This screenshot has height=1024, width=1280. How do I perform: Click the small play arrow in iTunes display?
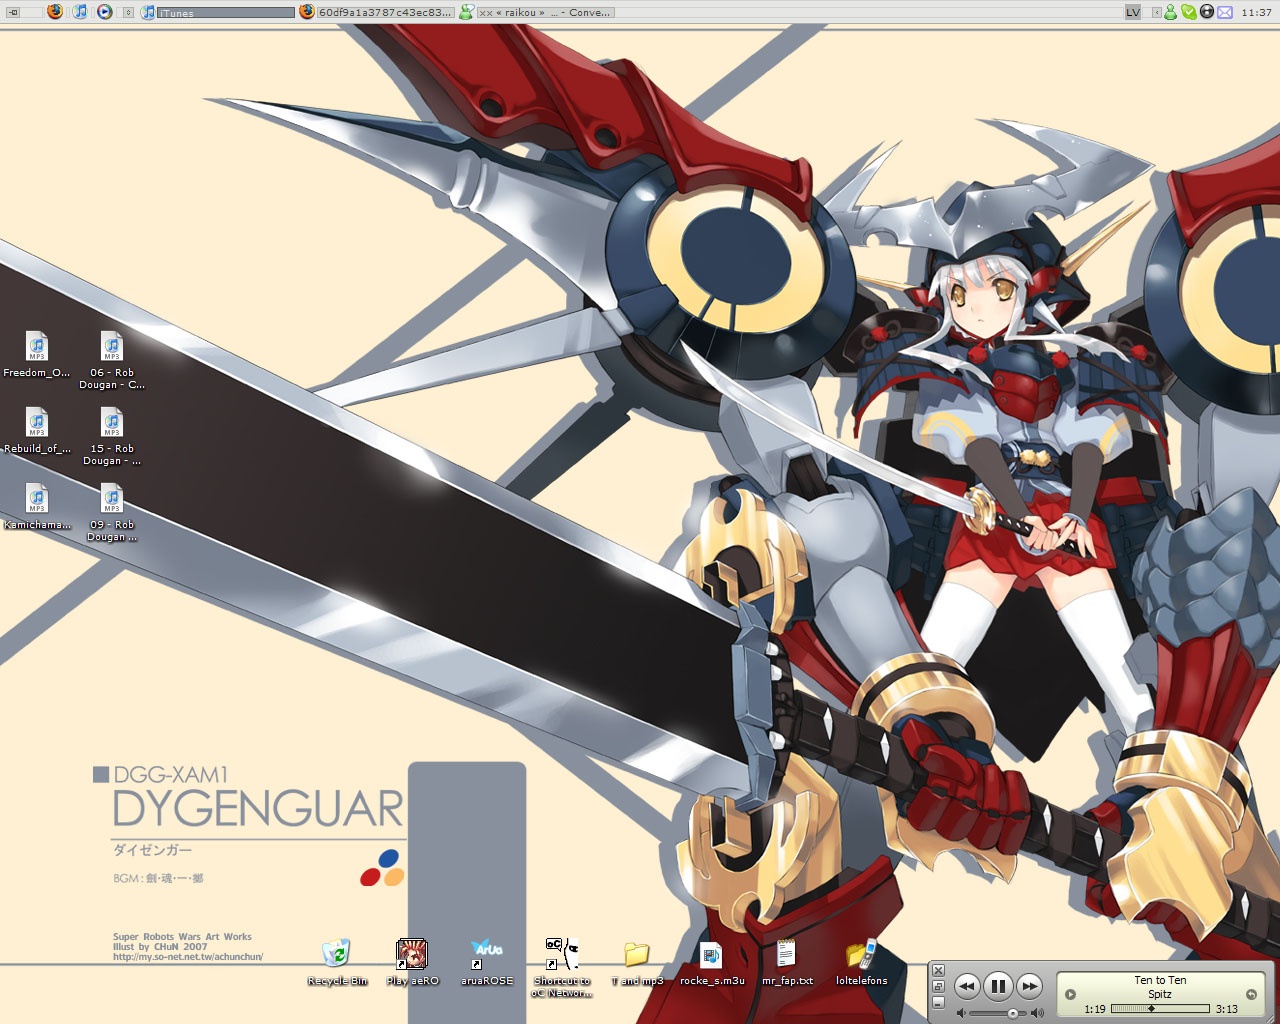1070,994
